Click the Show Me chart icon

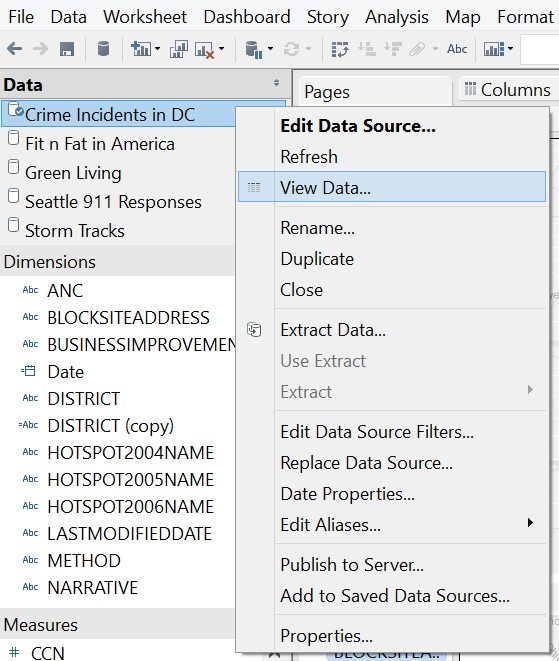494,49
